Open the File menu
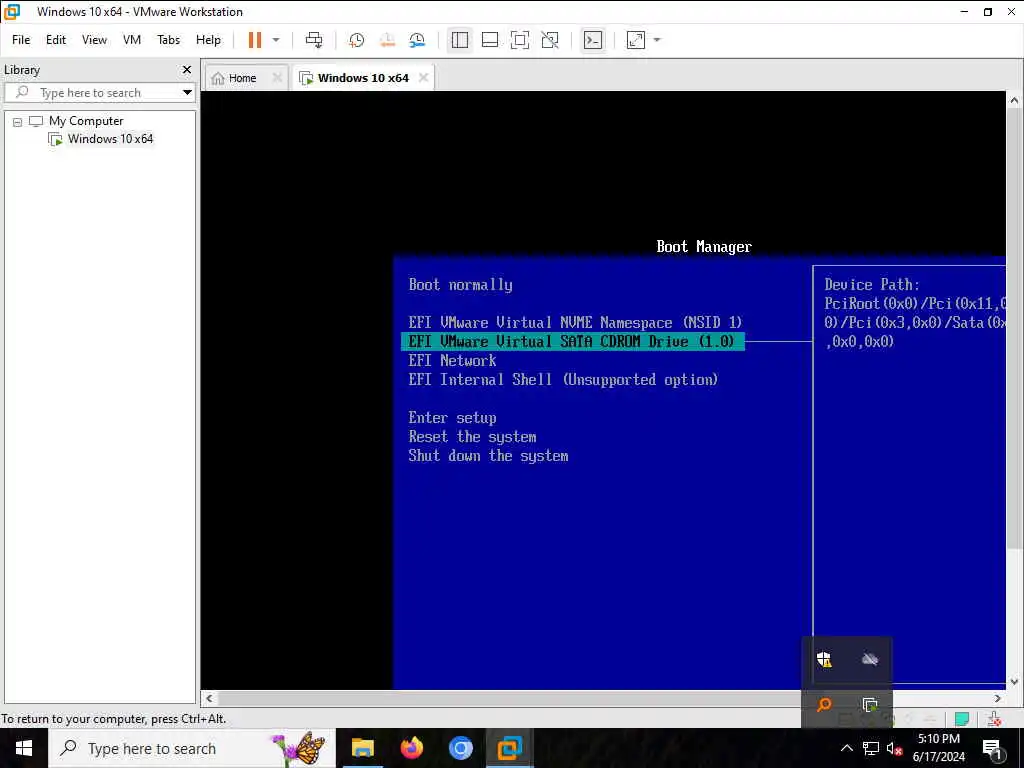 coord(21,40)
